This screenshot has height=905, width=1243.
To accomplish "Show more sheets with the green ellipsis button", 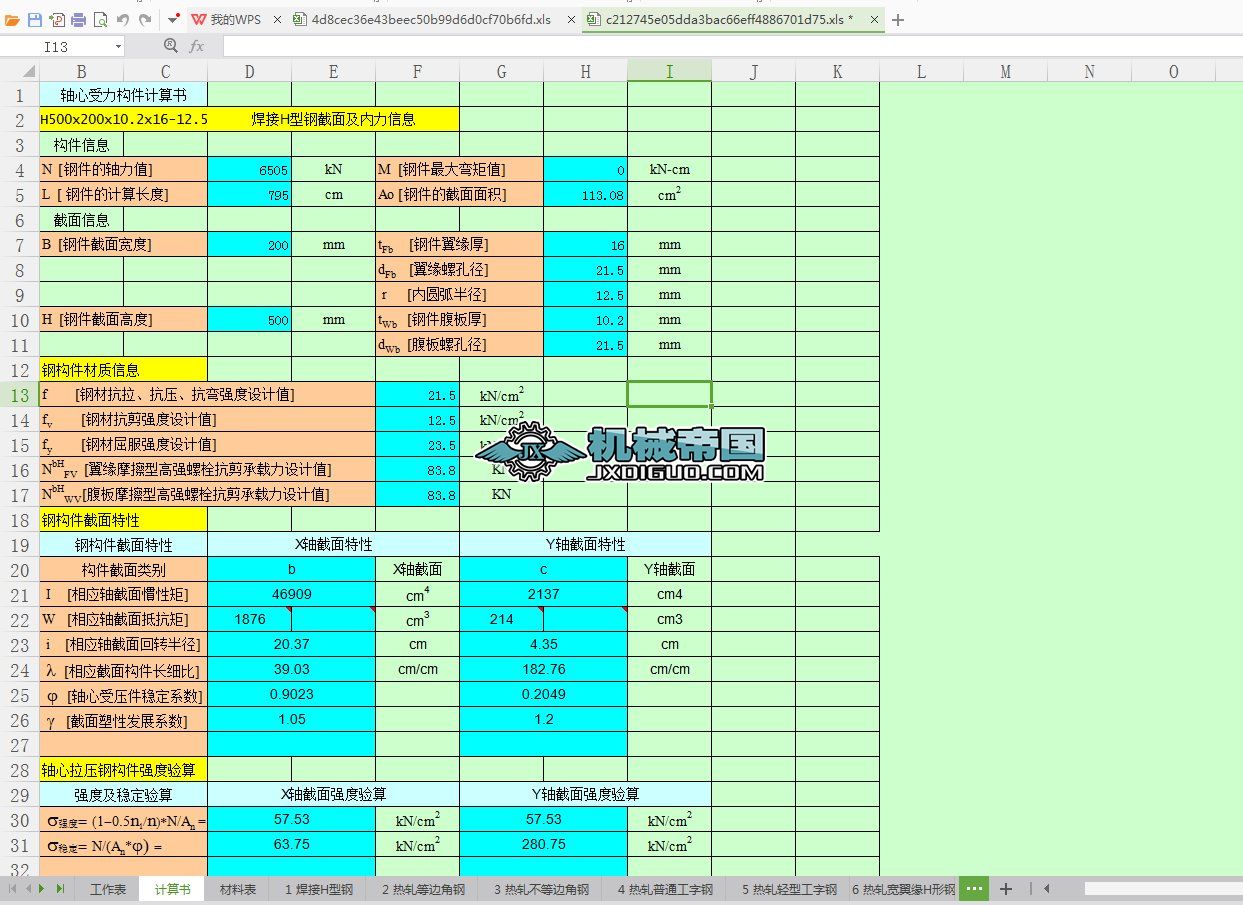I will pos(975,889).
